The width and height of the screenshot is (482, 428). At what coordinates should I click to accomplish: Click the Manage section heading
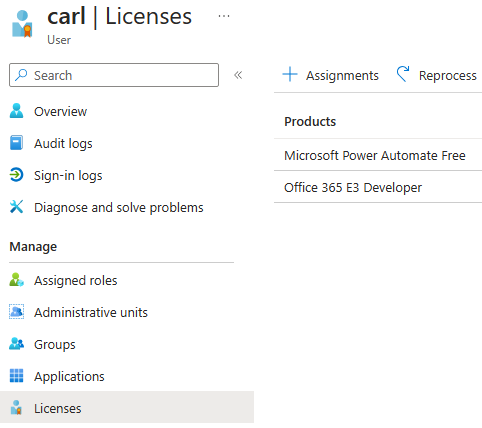click(33, 247)
